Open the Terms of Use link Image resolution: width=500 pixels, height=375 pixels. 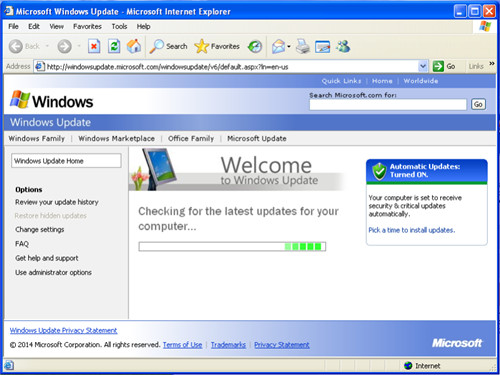tap(182, 345)
